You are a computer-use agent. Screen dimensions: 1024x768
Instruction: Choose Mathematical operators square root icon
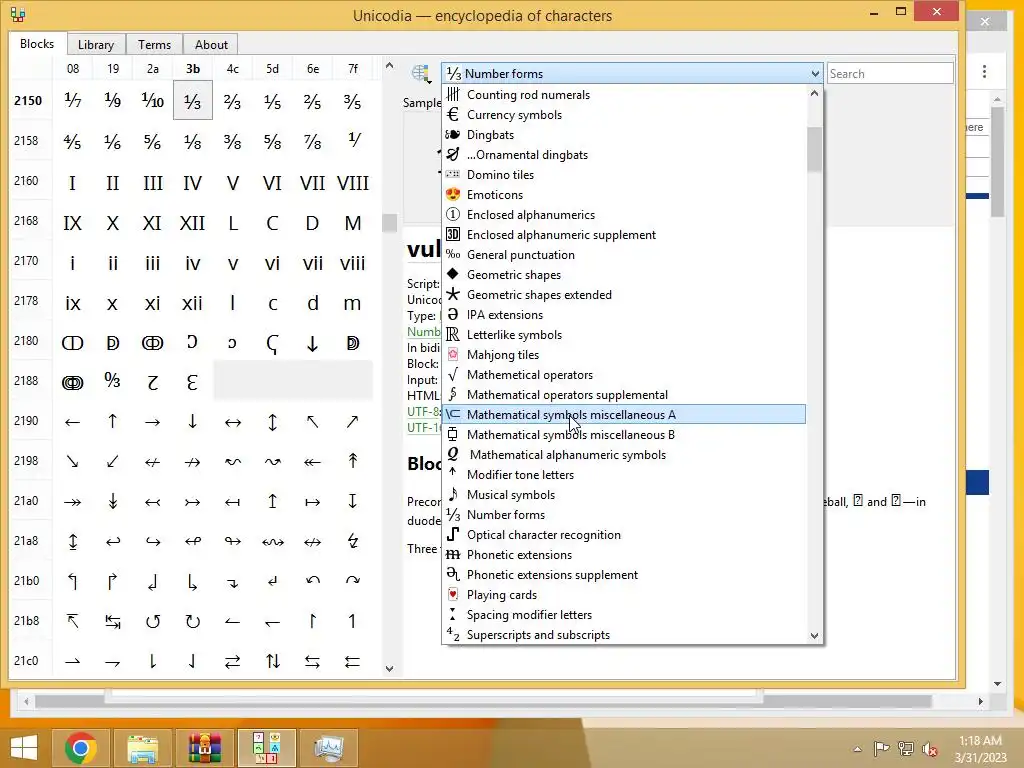point(453,375)
